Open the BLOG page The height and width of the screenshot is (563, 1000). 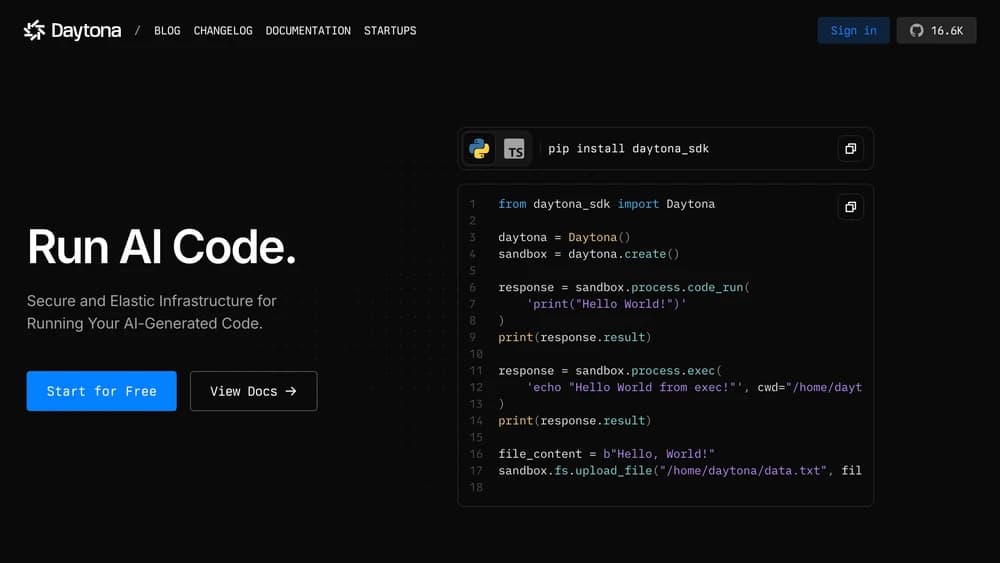(x=167, y=31)
